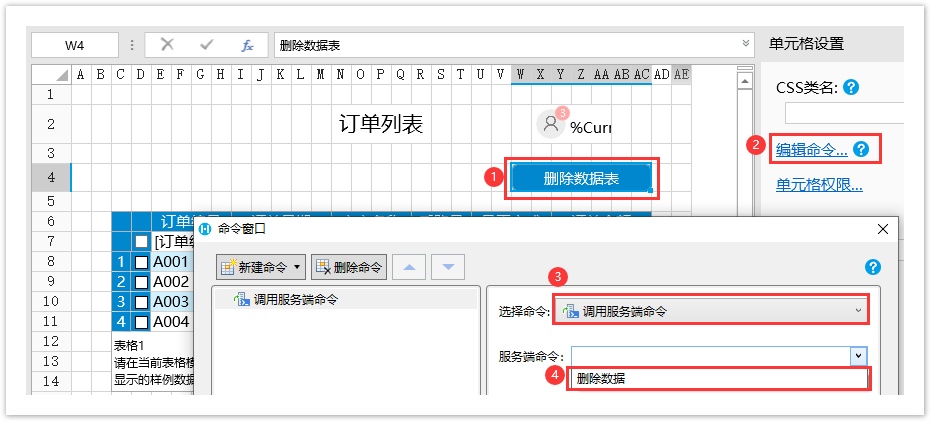The image size is (930, 421).
Task: Tick the checkbox beside A003
Action: pos(142,302)
